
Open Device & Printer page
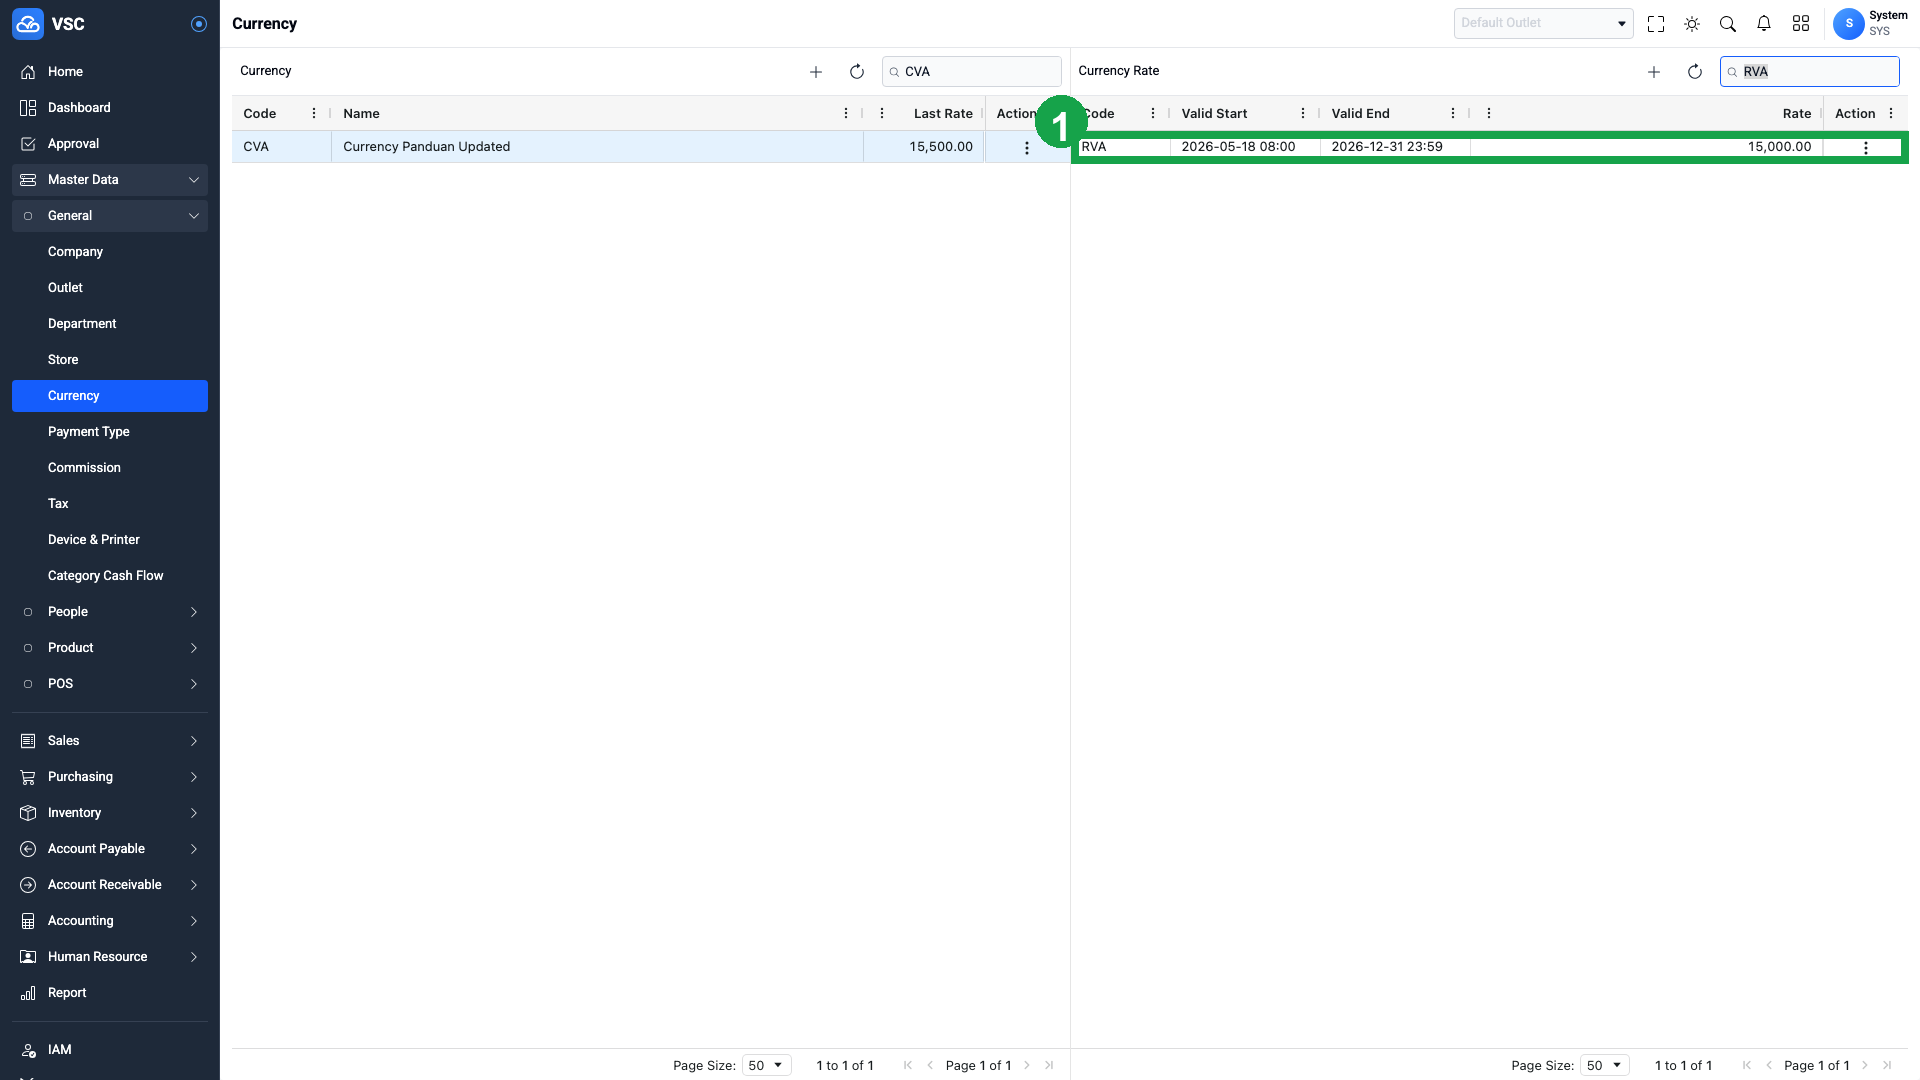pyautogui.click(x=110, y=540)
